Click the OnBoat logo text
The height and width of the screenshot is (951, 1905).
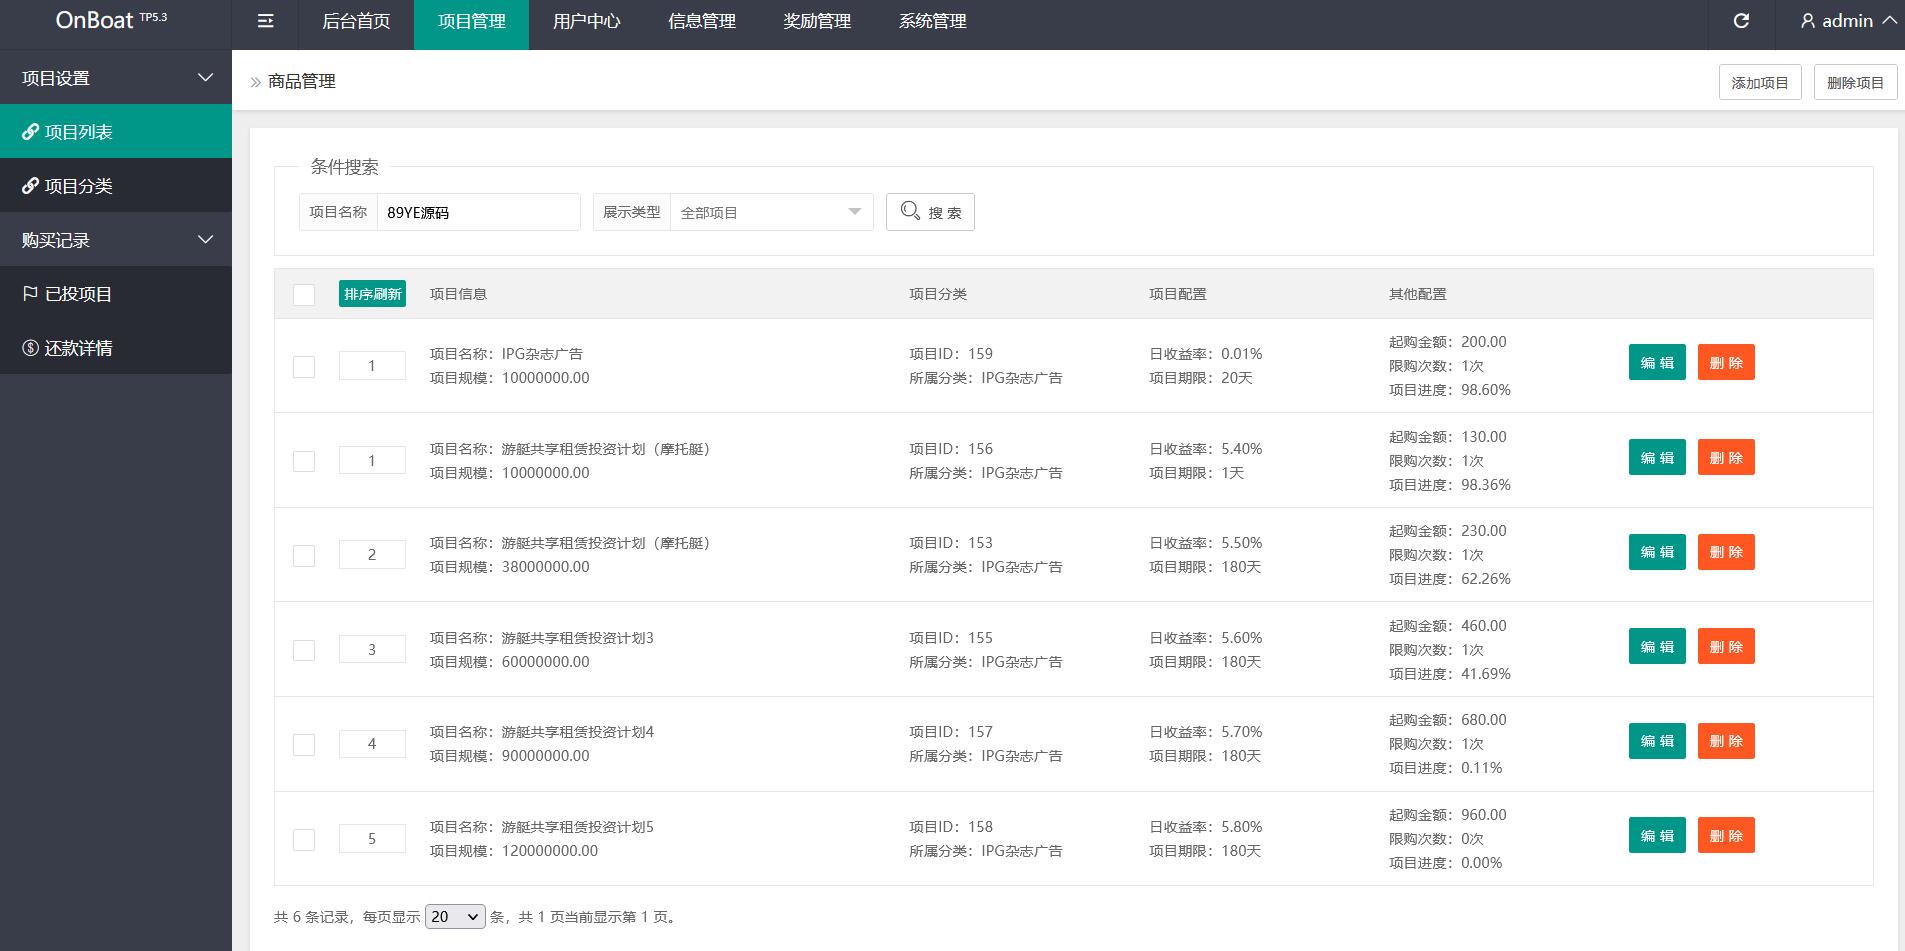pos(94,20)
